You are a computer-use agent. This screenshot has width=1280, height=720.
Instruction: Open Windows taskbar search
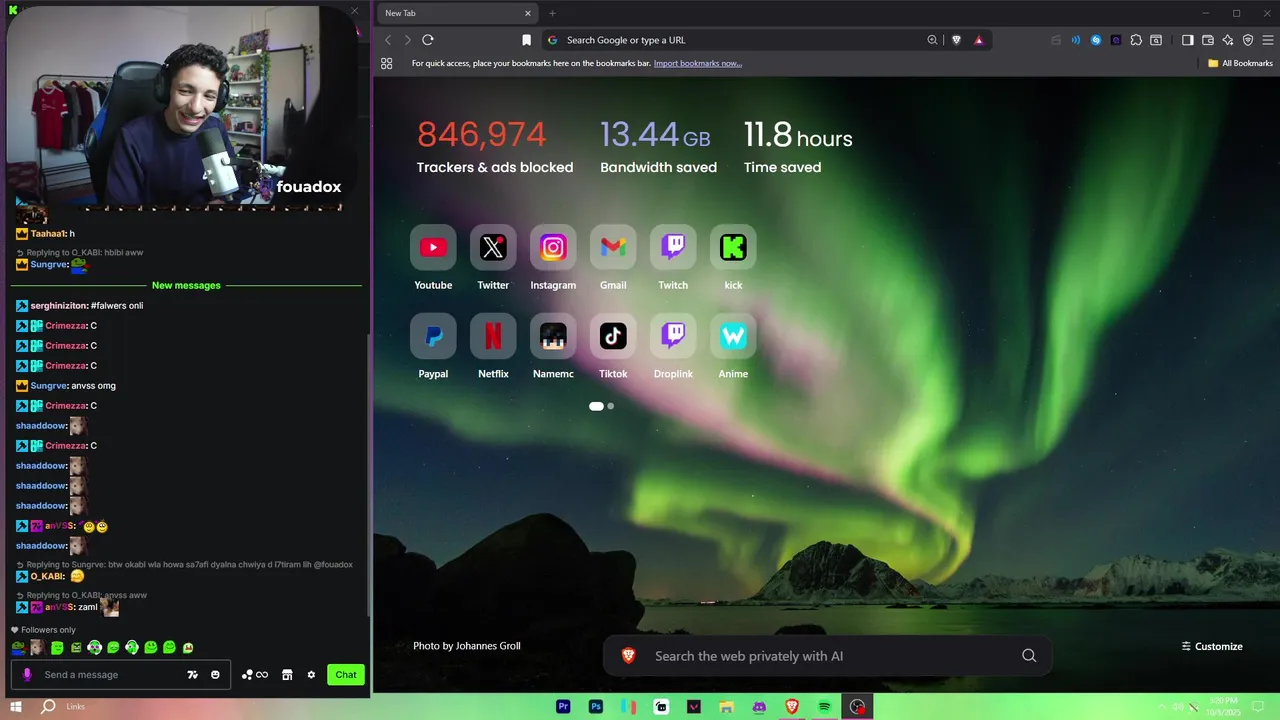coord(48,707)
